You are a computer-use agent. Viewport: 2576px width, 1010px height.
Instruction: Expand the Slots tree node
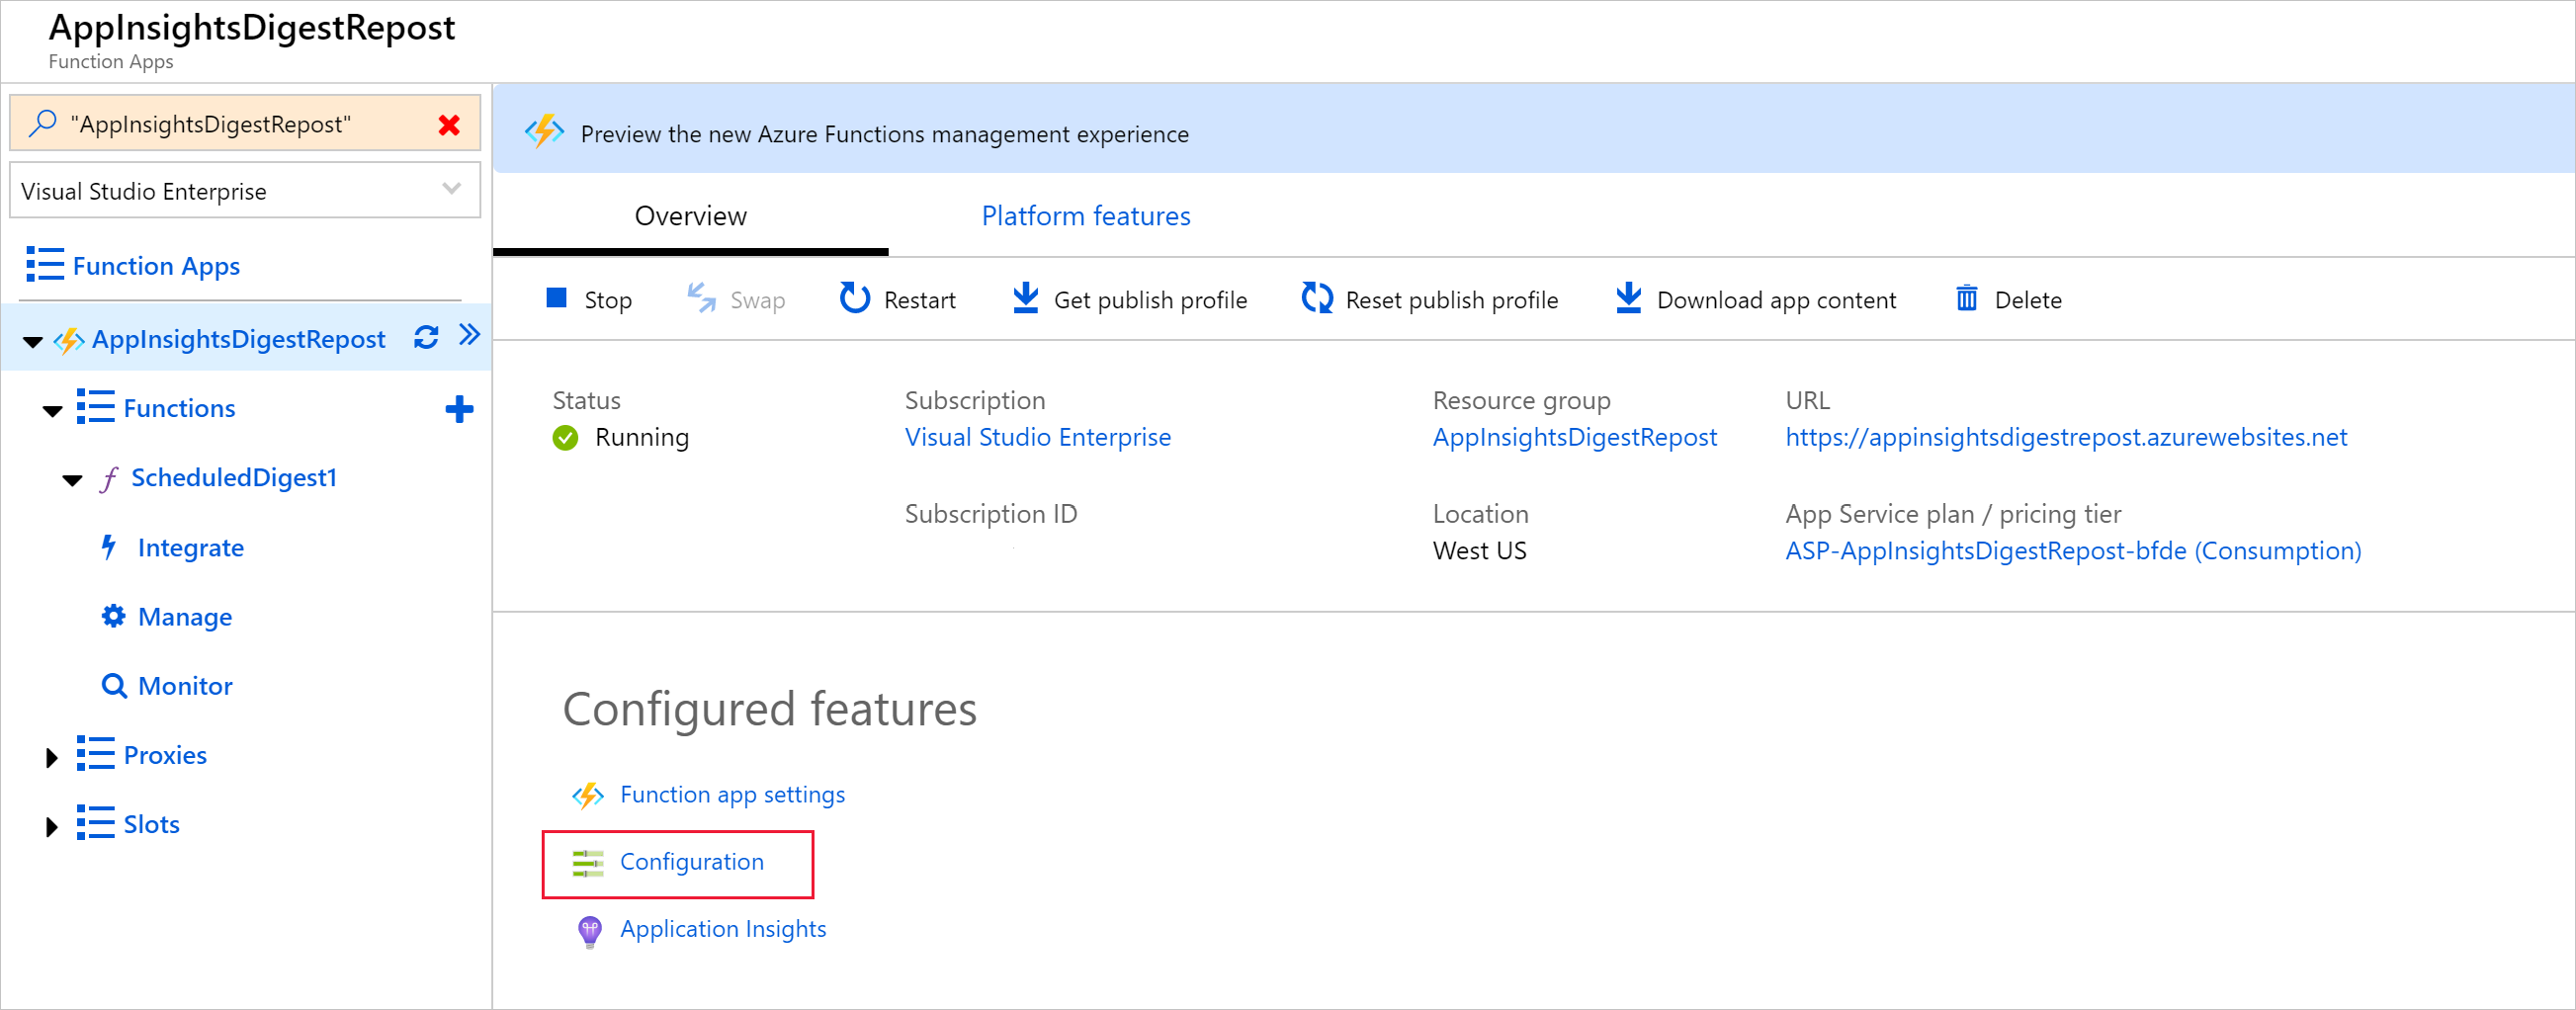click(52, 826)
